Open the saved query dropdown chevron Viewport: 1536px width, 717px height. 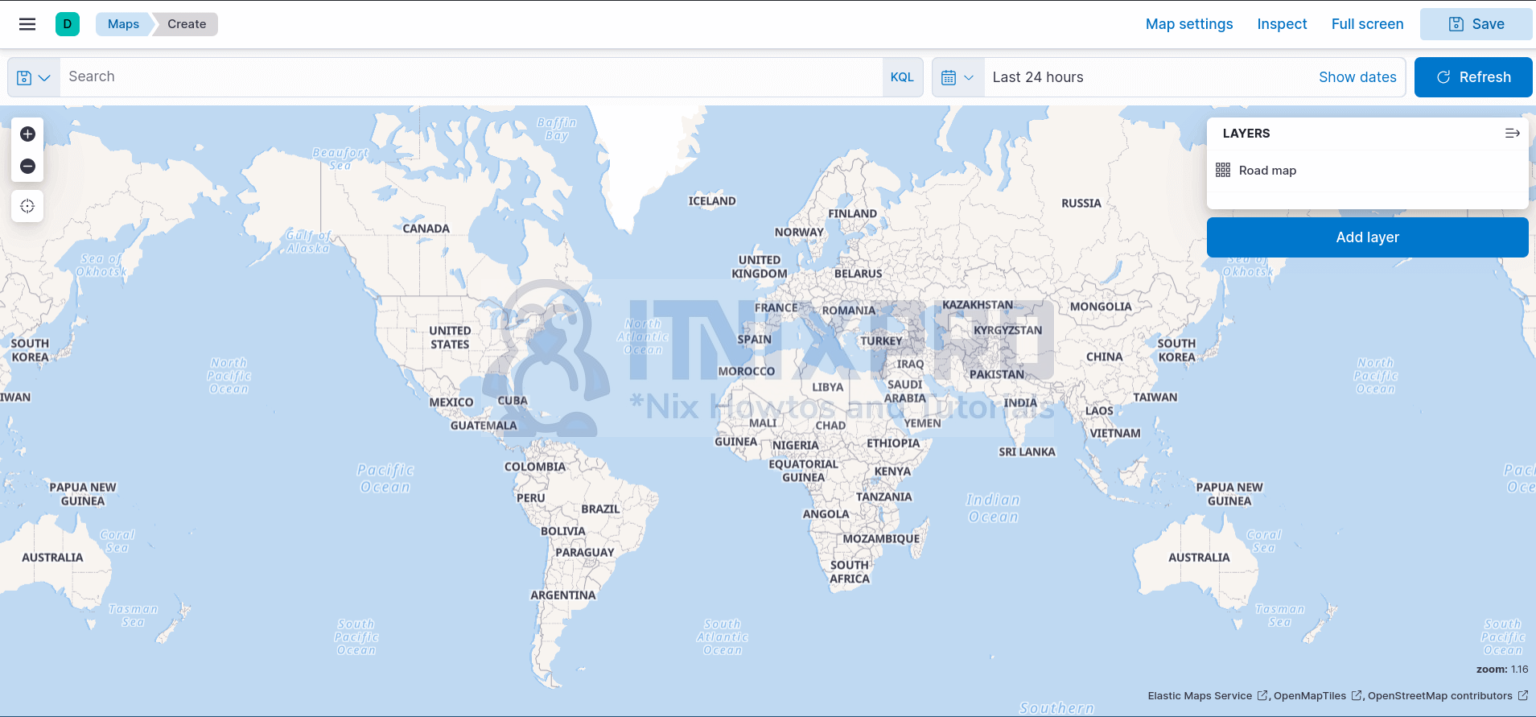click(x=42, y=76)
